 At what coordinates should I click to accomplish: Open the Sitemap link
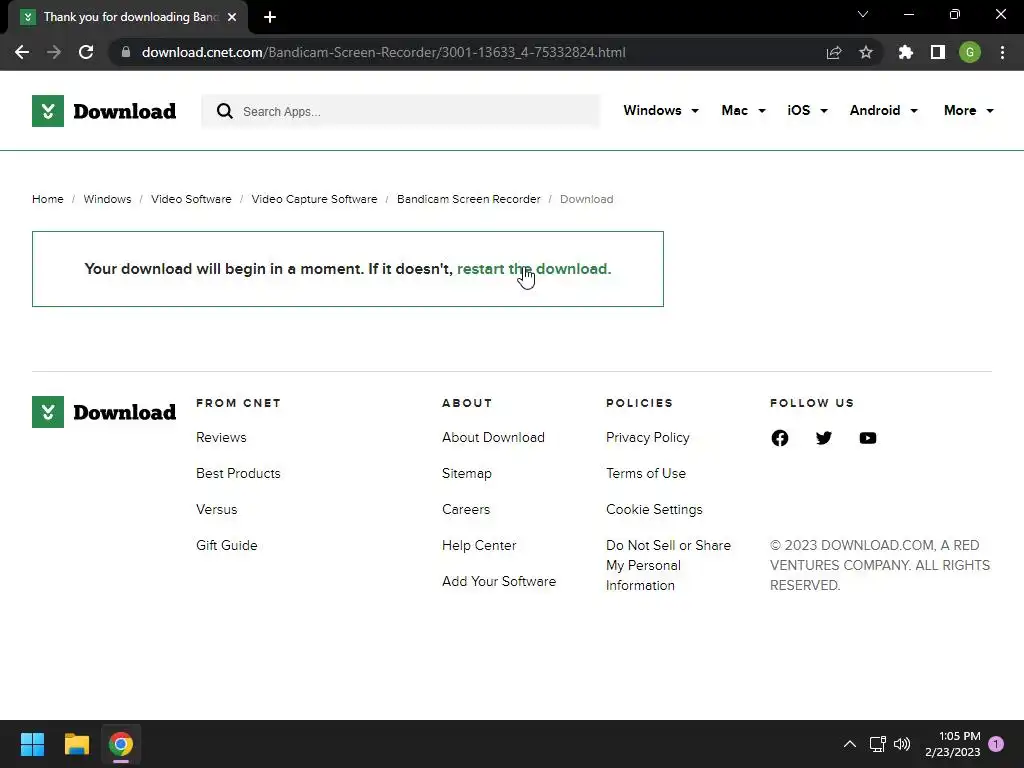pyautogui.click(x=467, y=473)
